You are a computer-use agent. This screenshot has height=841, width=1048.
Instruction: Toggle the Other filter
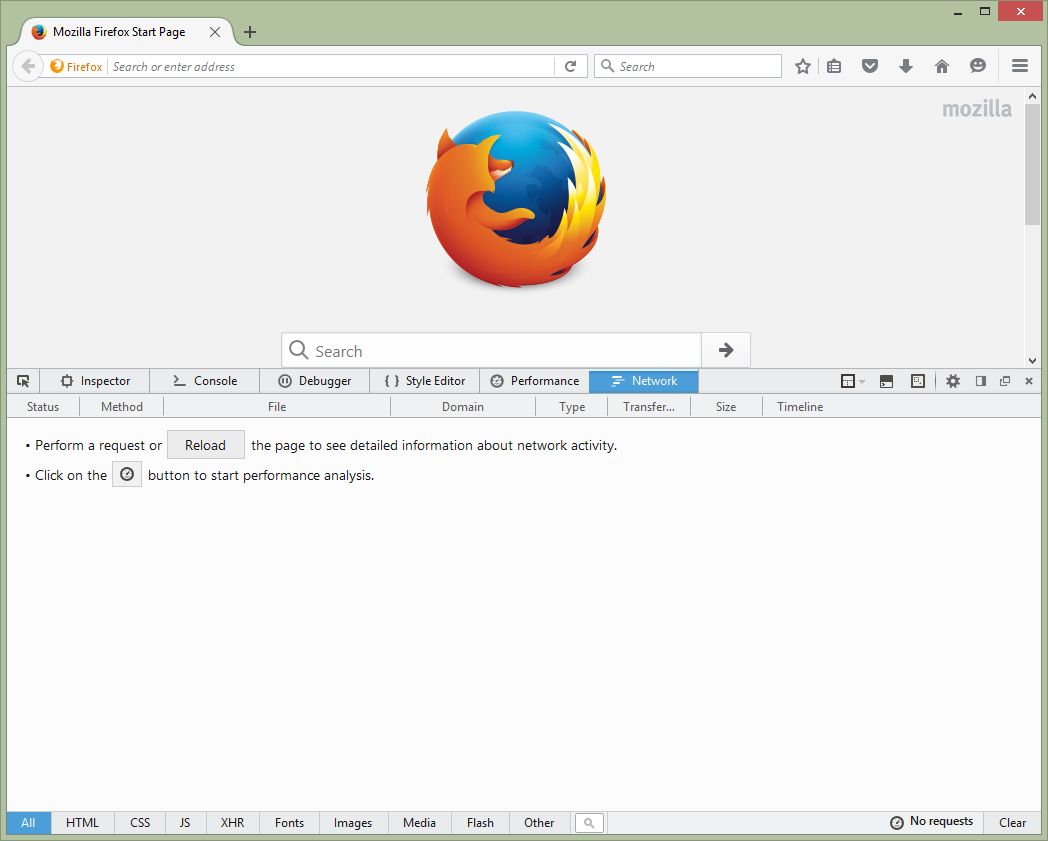539,823
